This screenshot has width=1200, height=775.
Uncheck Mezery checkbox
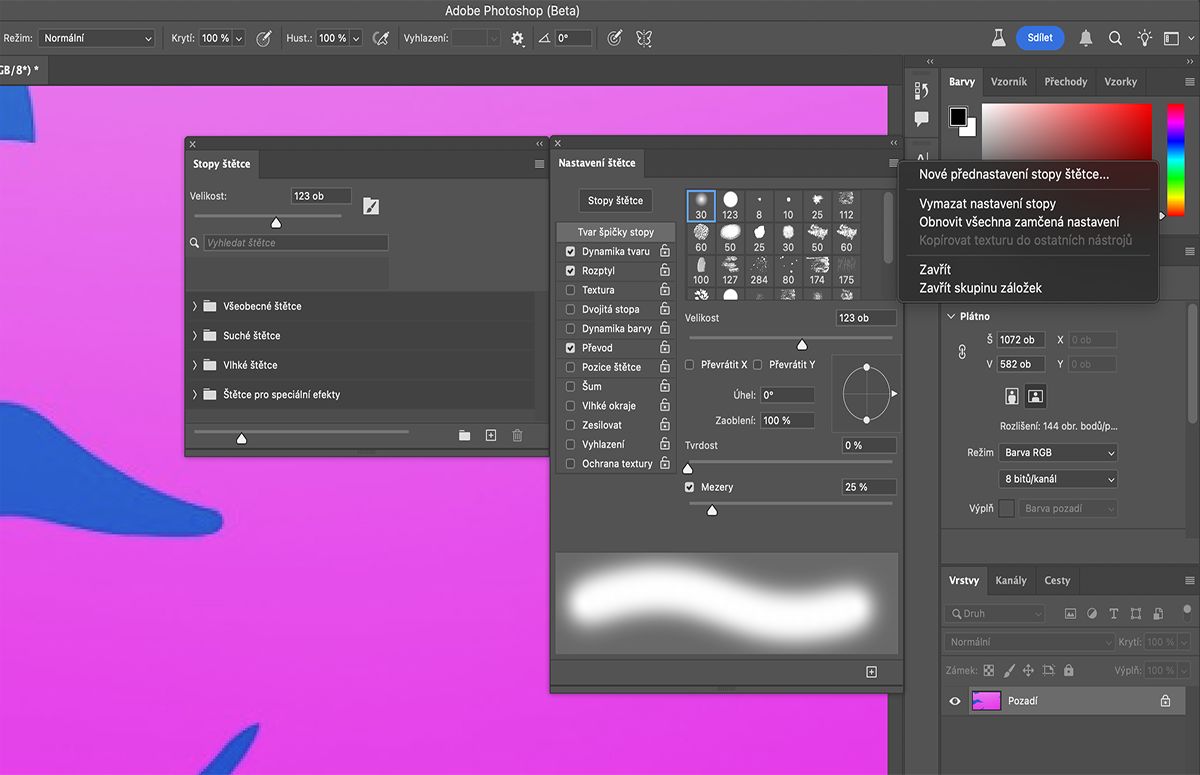[690, 487]
